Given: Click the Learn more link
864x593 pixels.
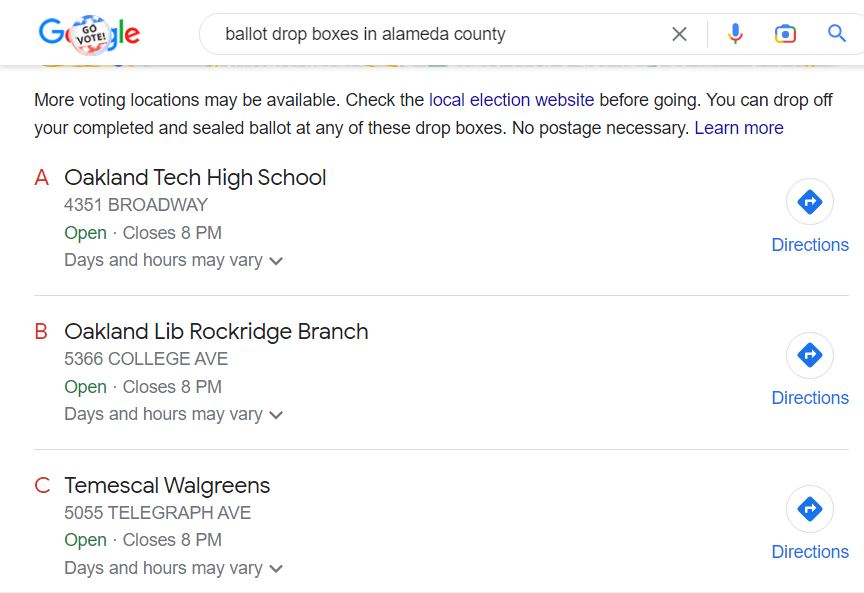Looking at the screenshot, I should (738, 128).
